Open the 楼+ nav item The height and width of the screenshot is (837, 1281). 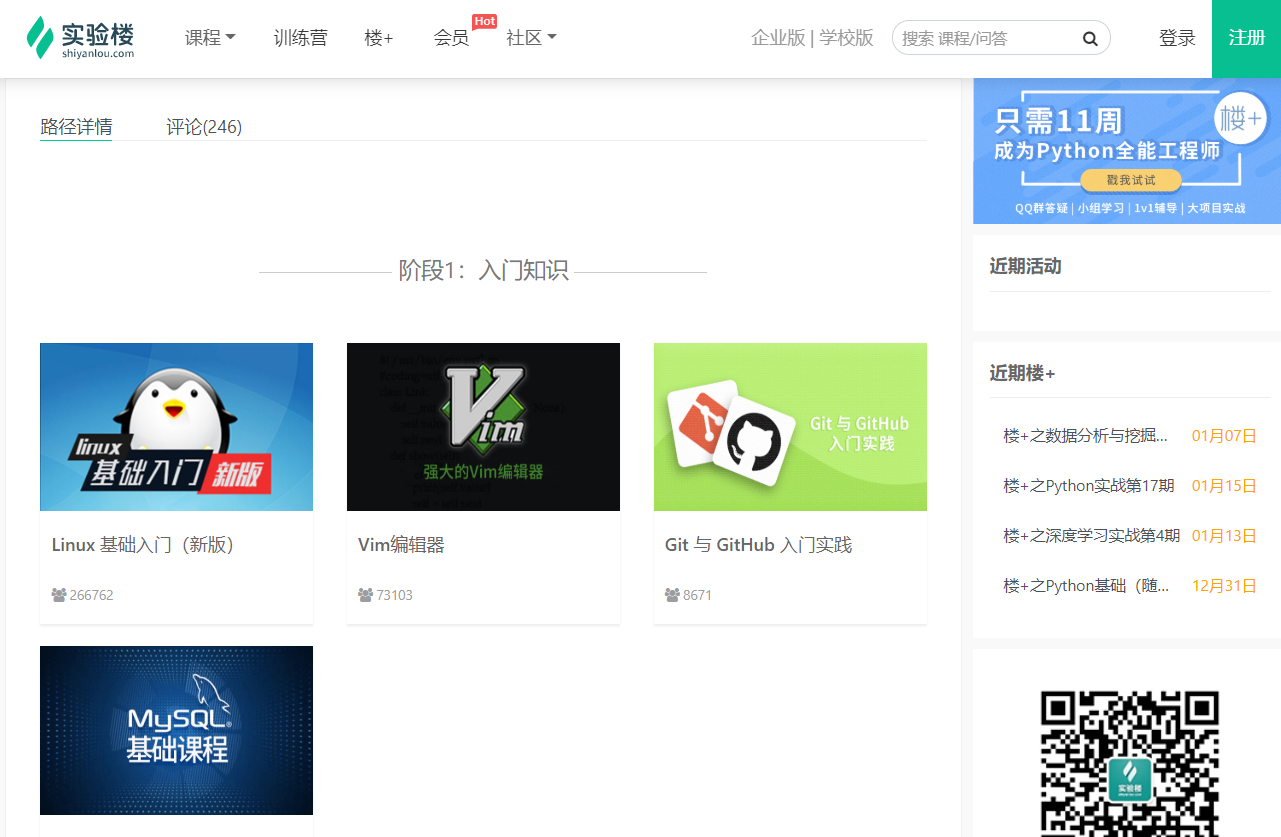tap(379, 38)
